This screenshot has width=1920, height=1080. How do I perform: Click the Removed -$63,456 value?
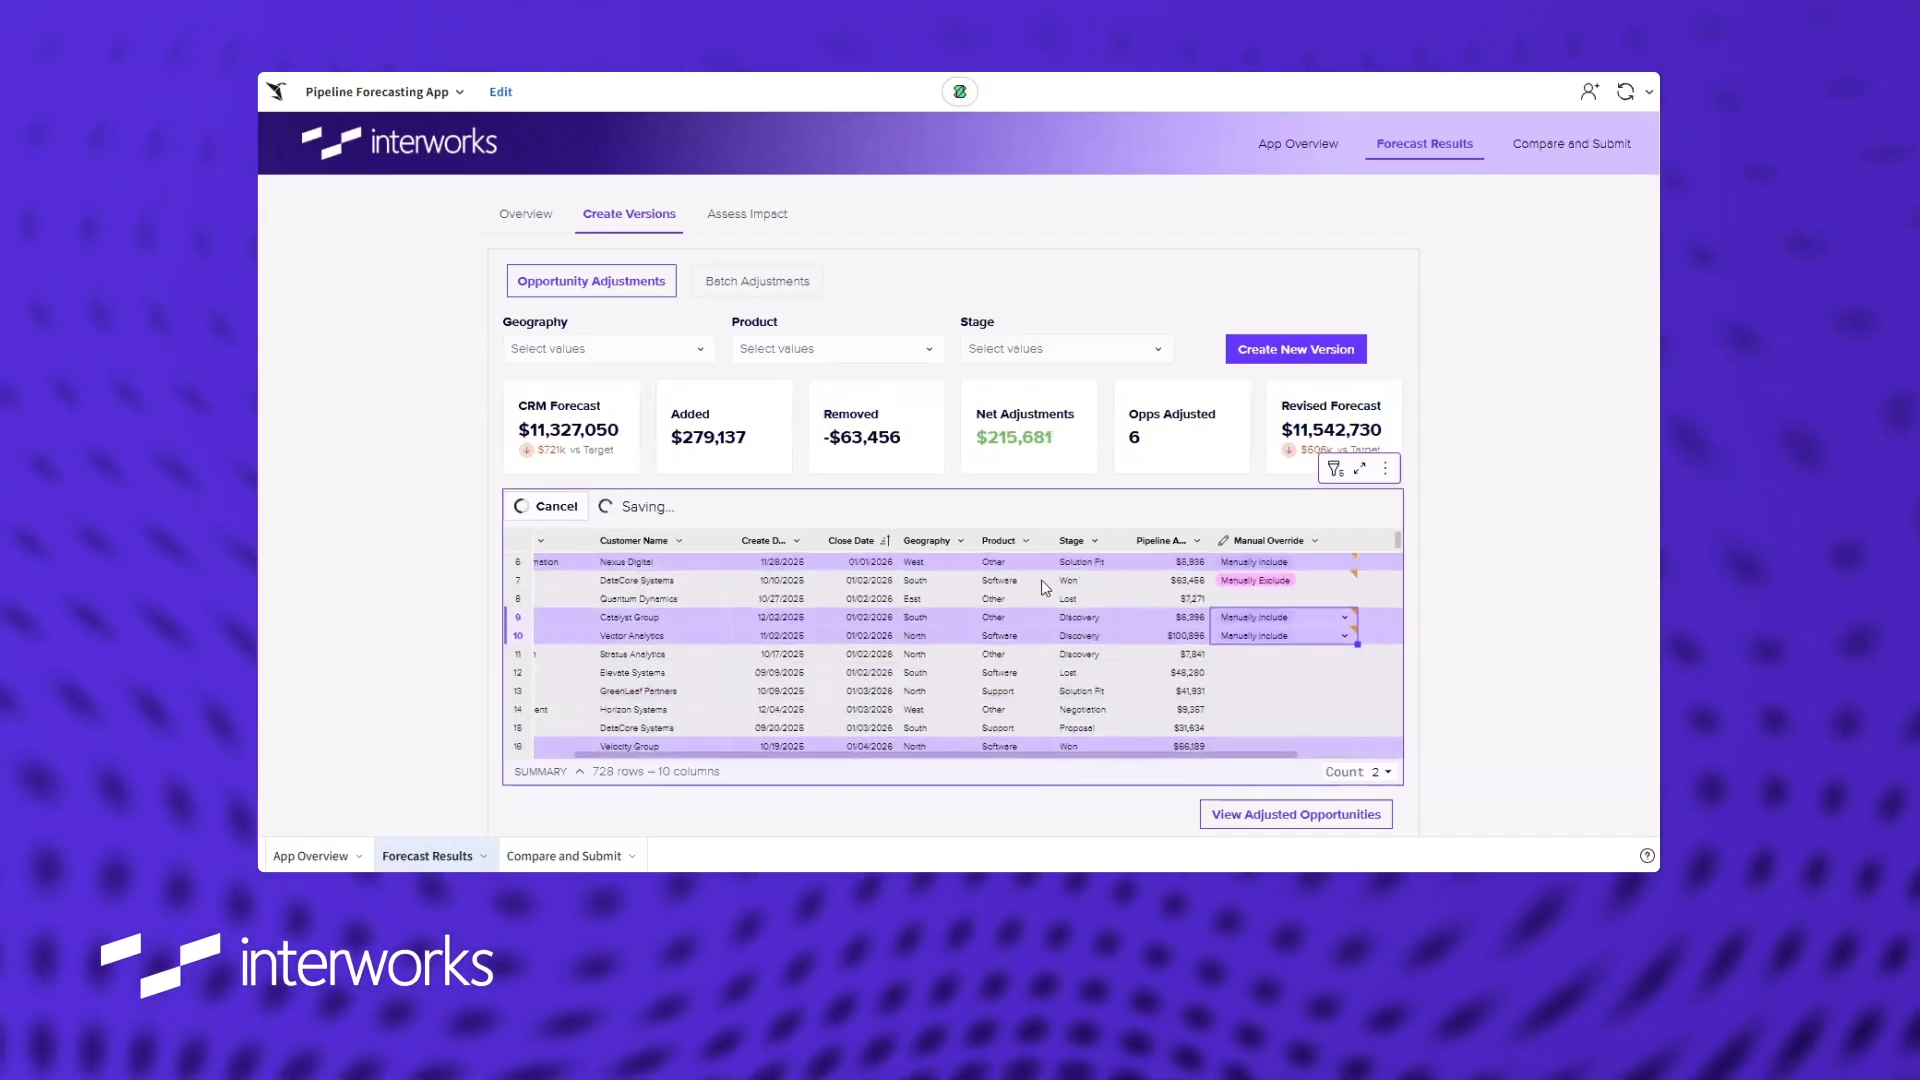862,438
